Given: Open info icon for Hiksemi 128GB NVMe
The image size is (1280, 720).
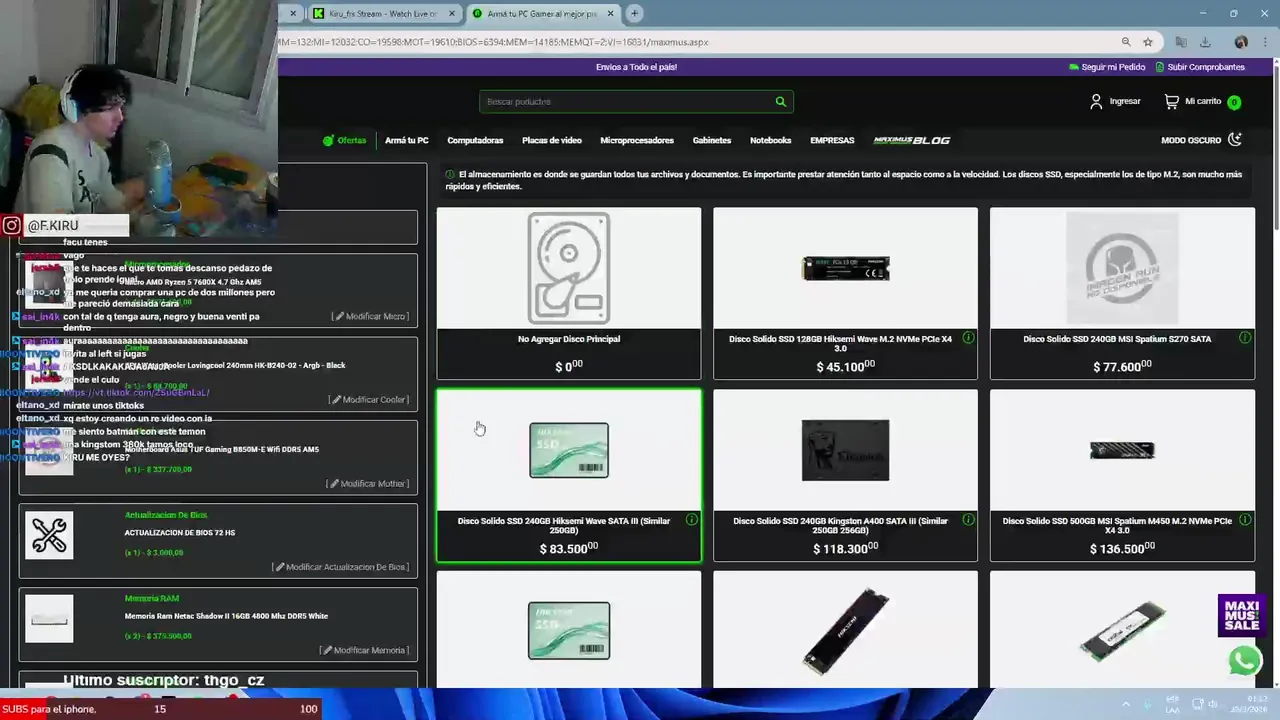Looking at the screenshot, I should point(968,338).
